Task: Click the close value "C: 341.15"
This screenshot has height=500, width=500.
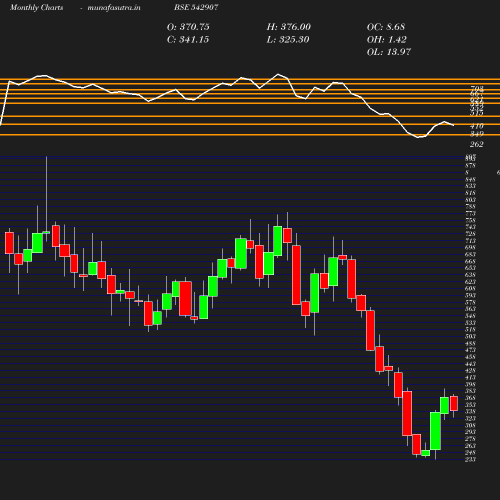Action: 188,40
